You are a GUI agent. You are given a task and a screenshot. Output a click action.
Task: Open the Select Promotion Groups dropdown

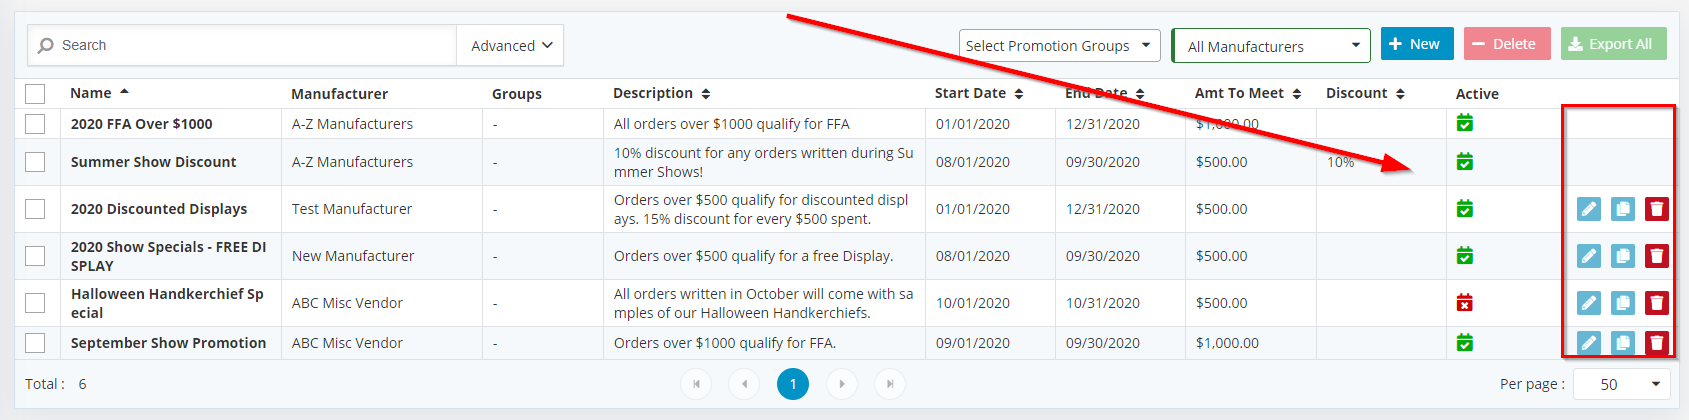(1060, 46)
